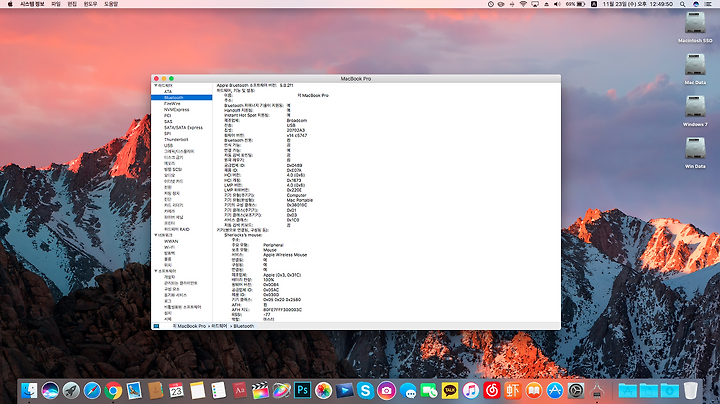This screenshot has height=404, width=720.
Task: Select PCI in the sidebar
Action: [168, 116]
